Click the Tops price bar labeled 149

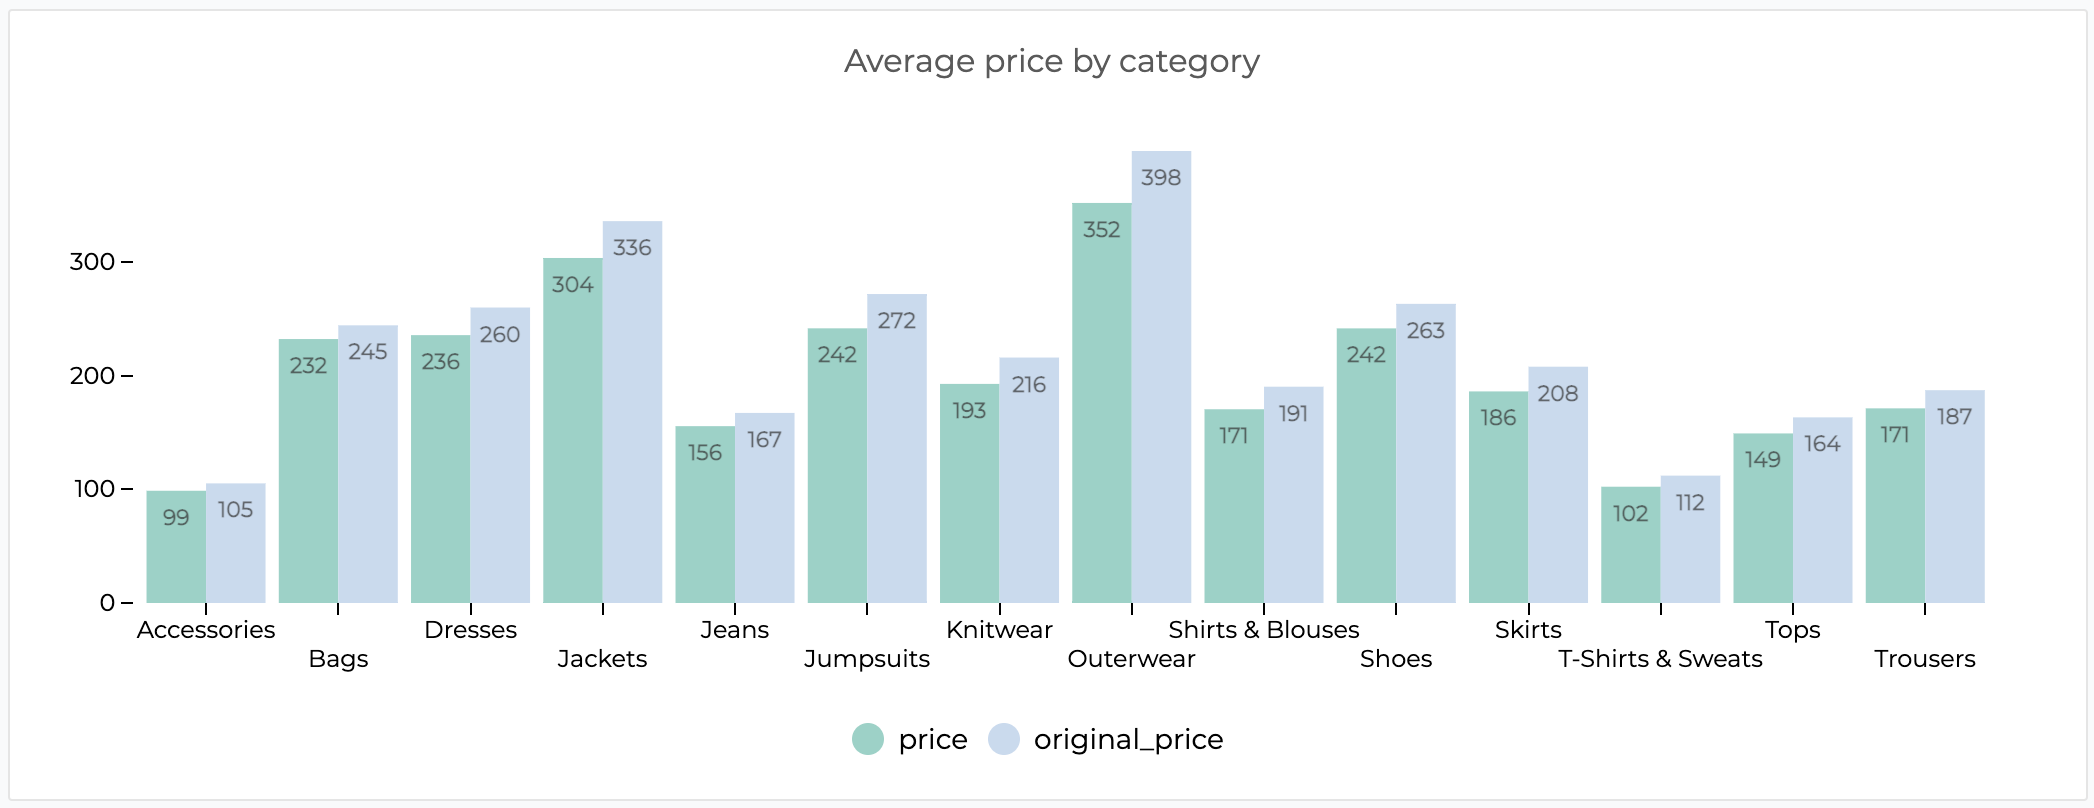point(1763,520)
